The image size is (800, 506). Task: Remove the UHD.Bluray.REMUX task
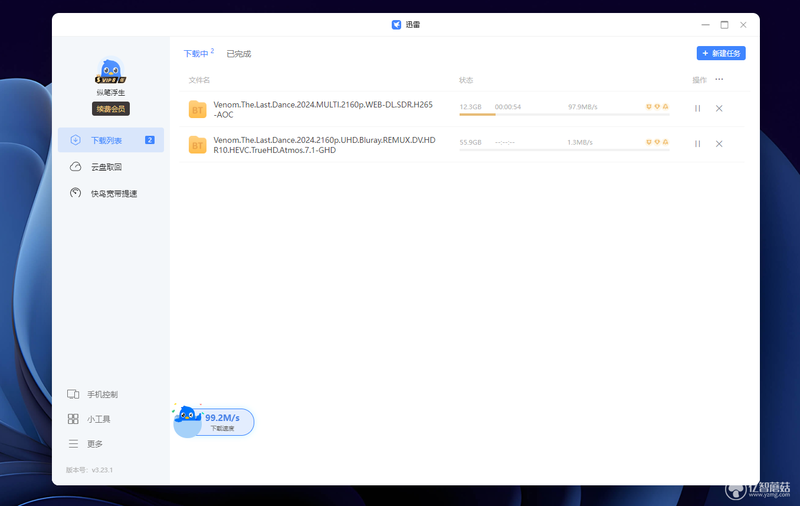[x=719, y=144]
